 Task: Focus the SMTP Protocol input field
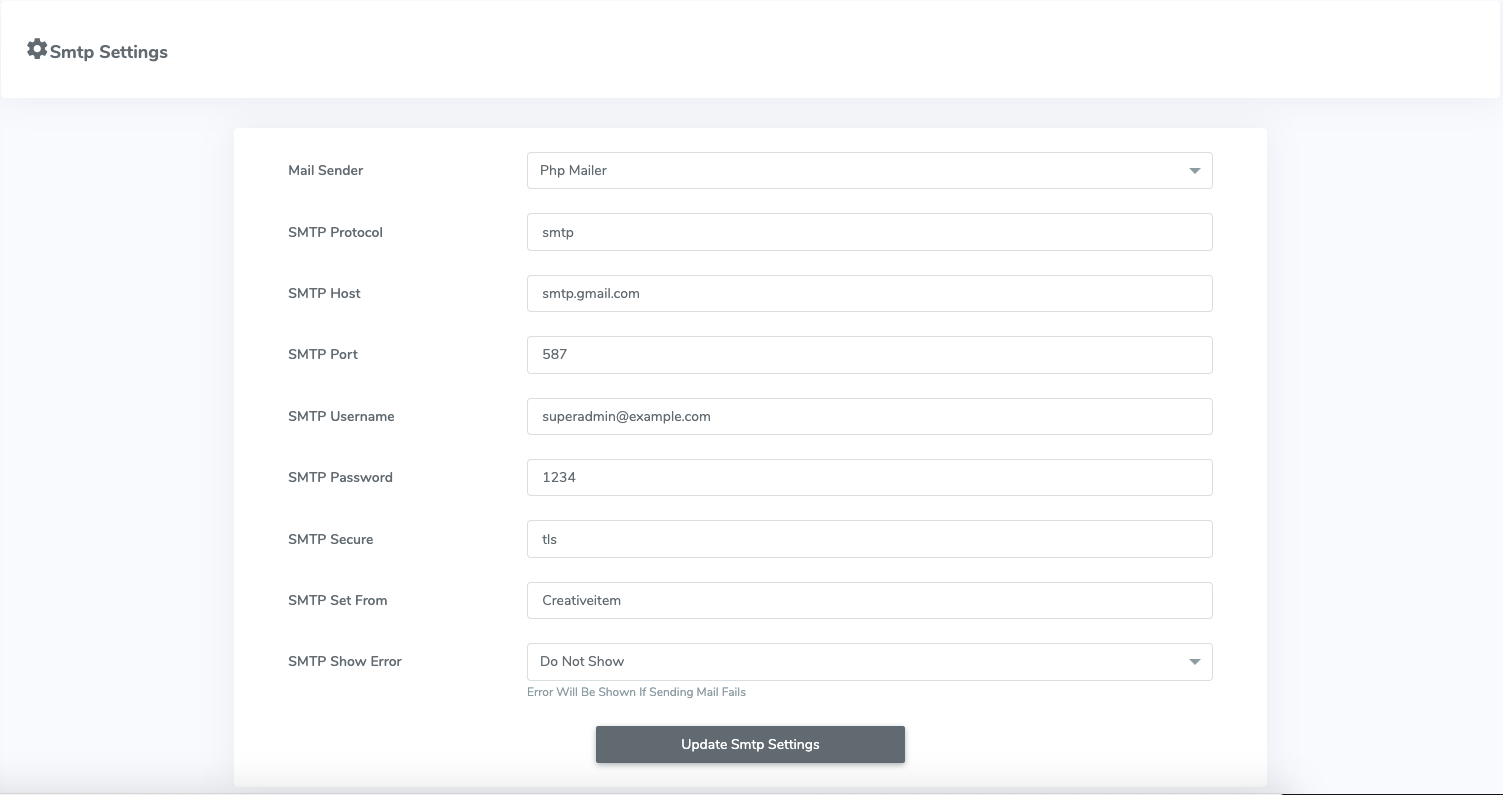868,232
